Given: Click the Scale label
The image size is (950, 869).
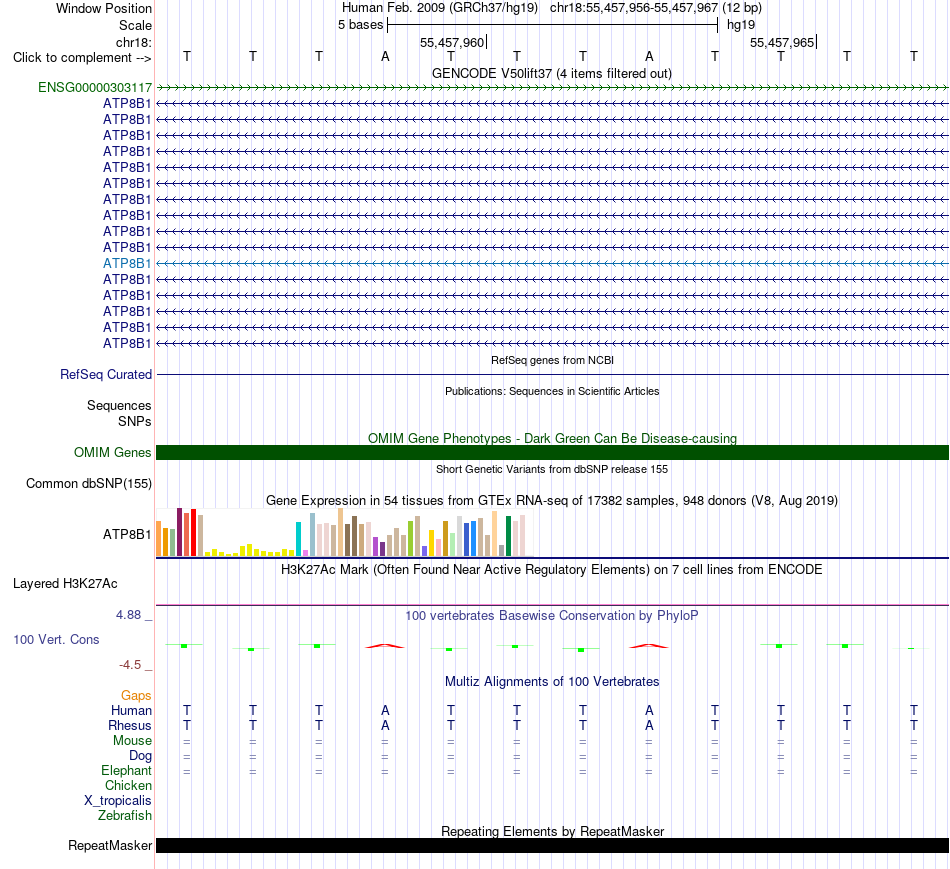Looking at the screenshot, I should pos(135,25).
